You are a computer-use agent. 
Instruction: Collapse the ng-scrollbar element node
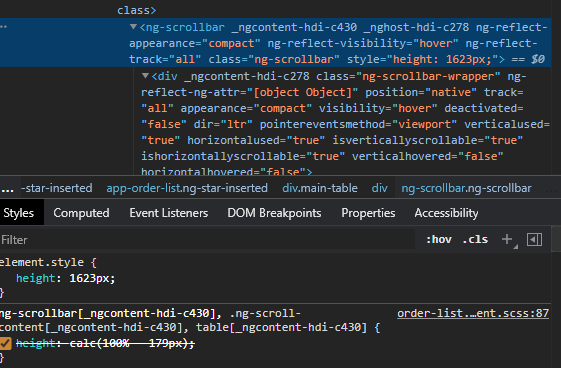click(x=133, y=27)
